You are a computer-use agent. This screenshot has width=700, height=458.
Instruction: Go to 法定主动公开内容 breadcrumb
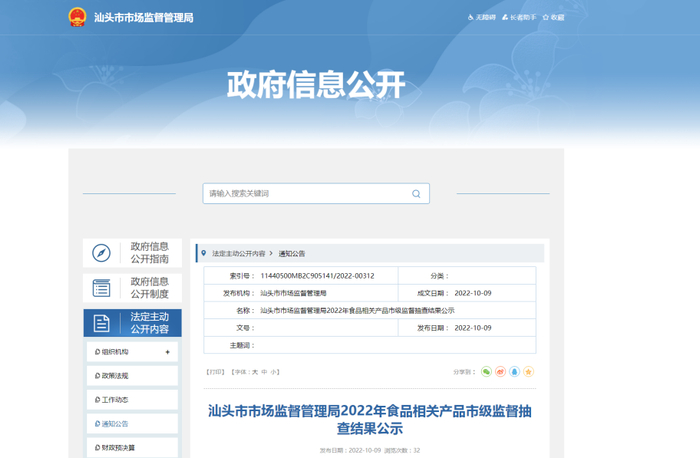[x=238, y=254]
